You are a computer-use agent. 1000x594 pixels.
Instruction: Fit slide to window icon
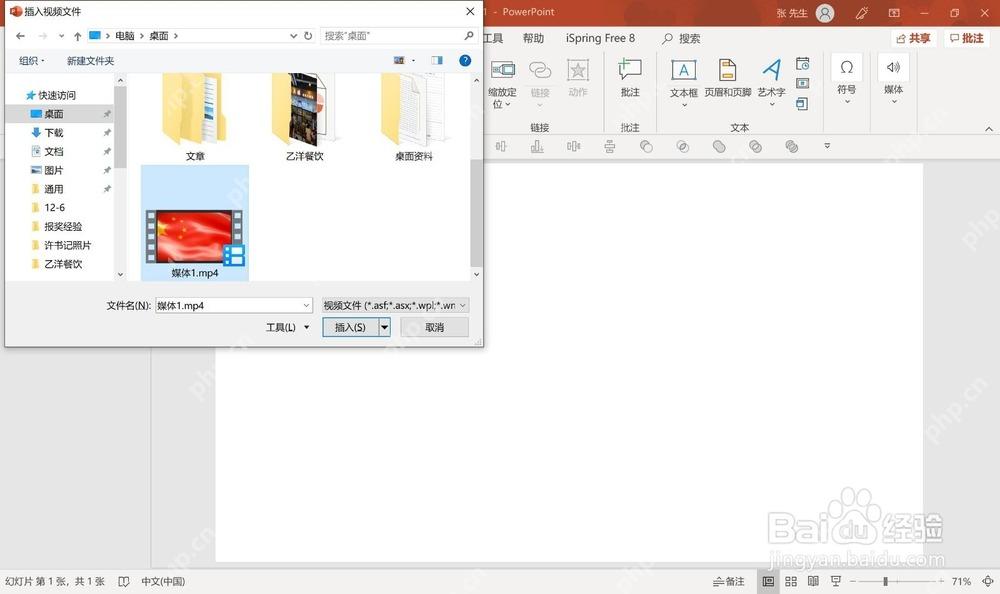987,581
